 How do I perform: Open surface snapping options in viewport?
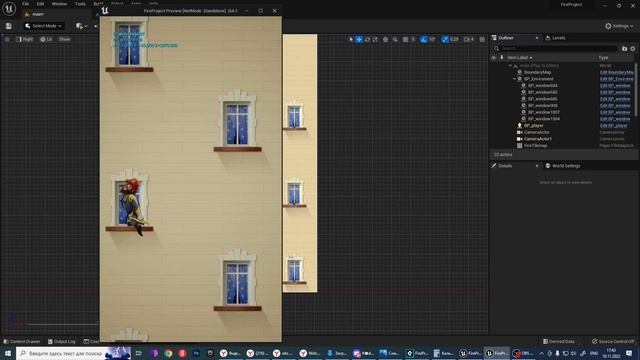pyautogui.click(x=395, y=40)
